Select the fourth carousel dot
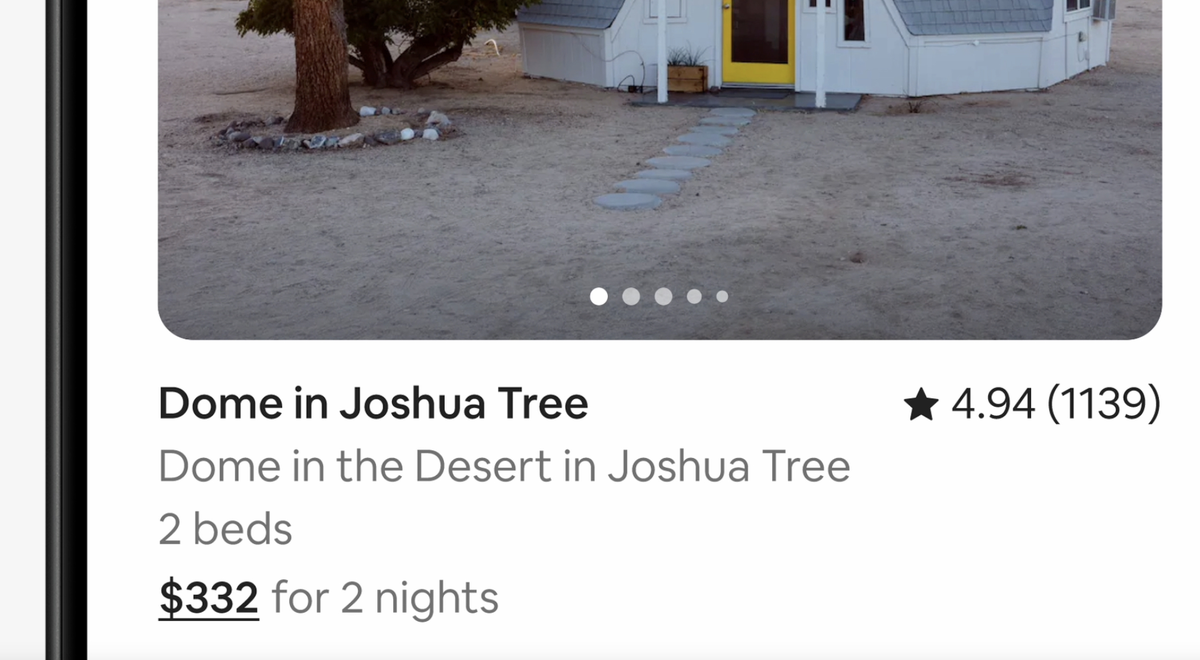Image resolution: width=1200 pixels, height=660 pixels. (x=694, y=296)
